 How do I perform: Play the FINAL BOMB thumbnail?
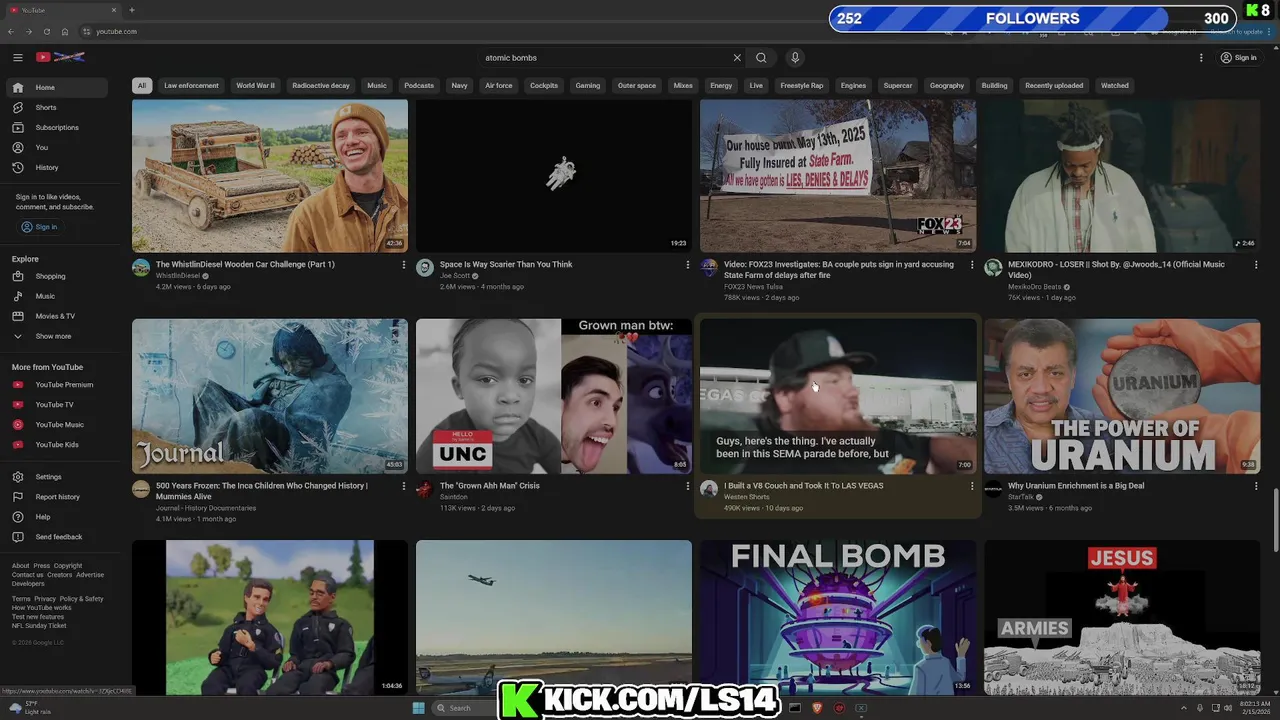[x=838, y=617]
